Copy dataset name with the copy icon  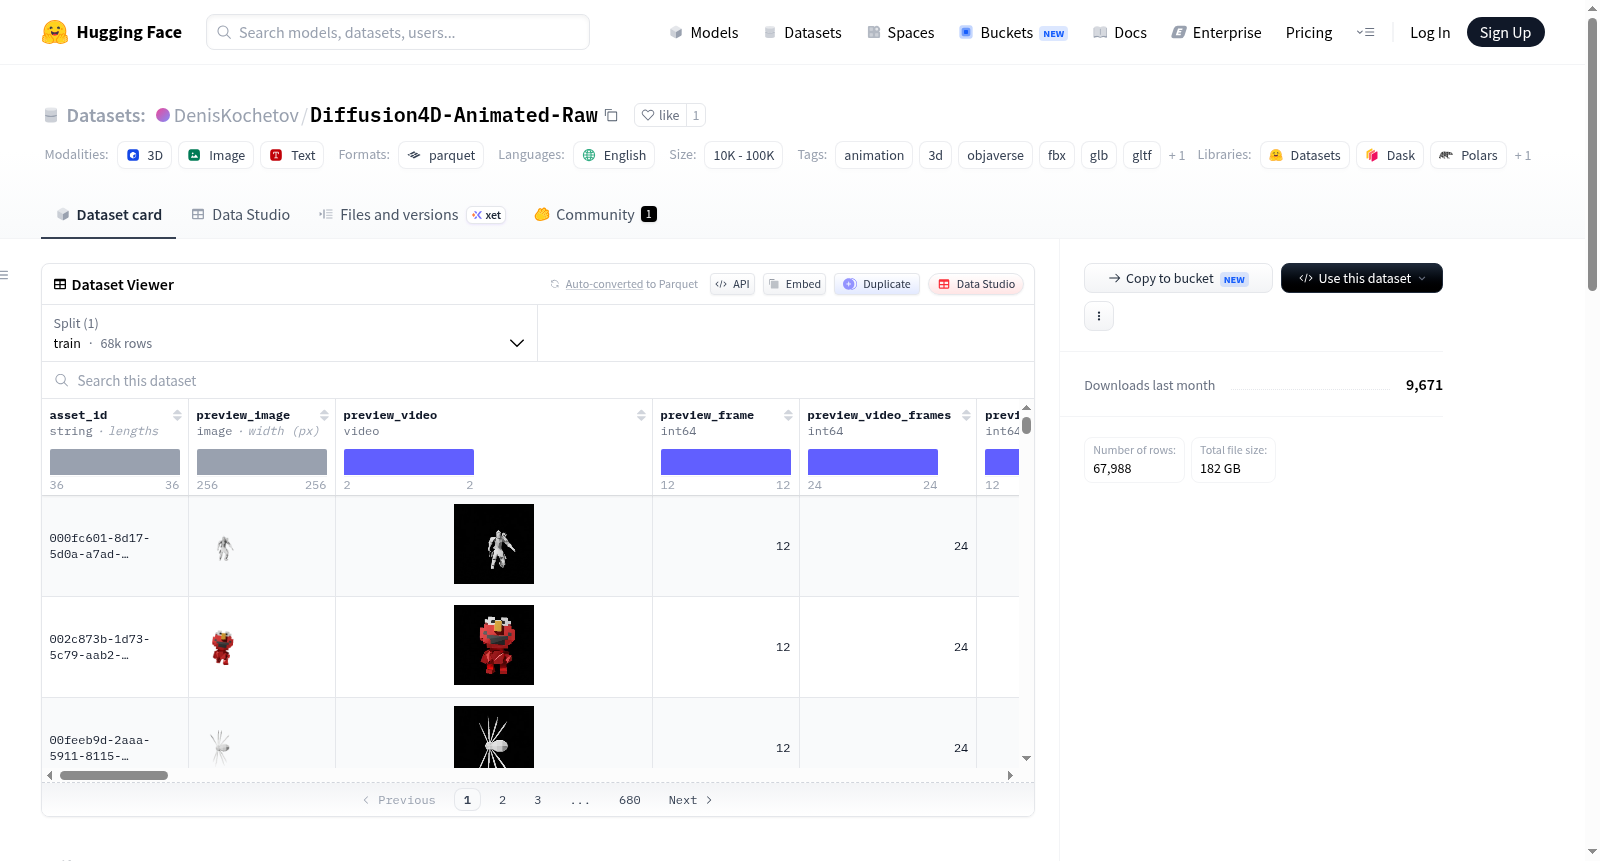point(611,115)
